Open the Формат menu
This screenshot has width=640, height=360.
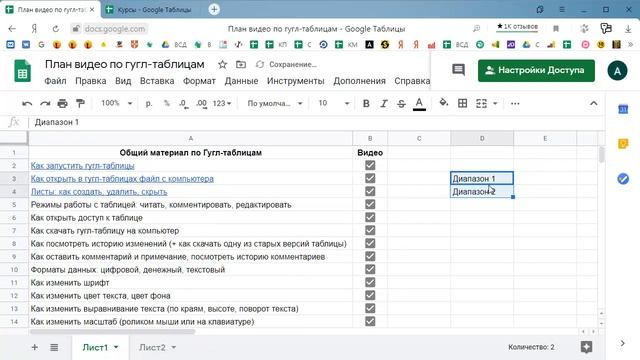pyautogui.click(x=199, y=81)
